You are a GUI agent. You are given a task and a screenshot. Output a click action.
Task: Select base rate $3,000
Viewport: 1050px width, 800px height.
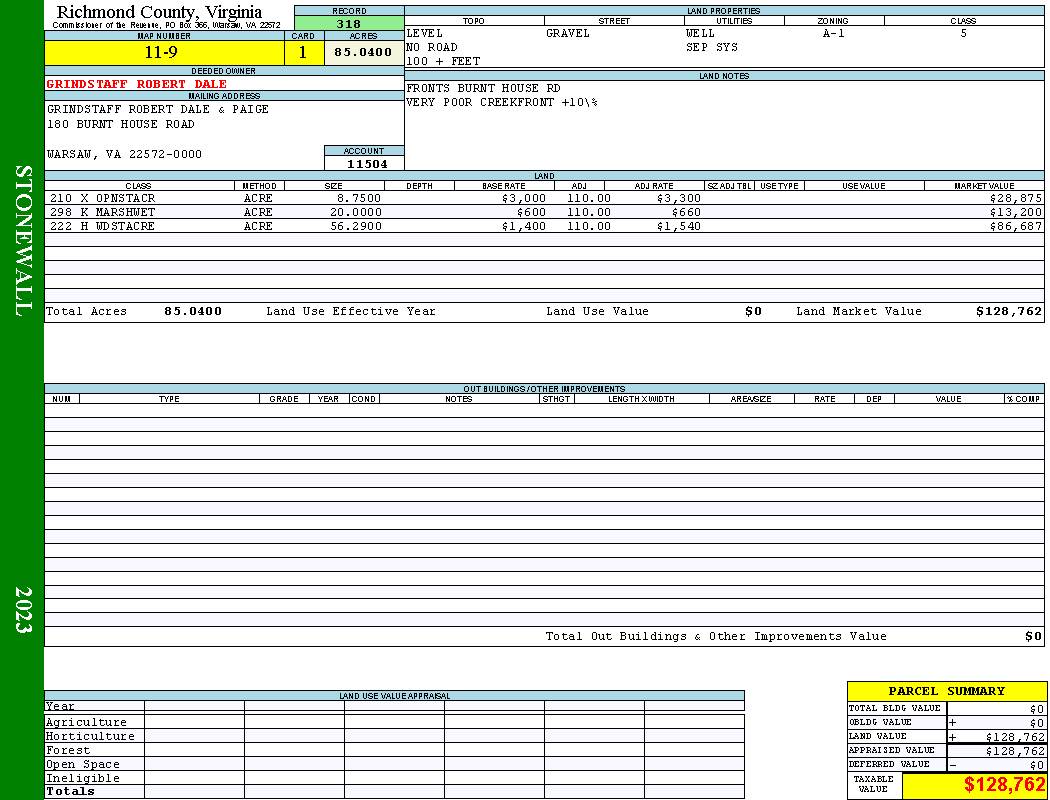[x=524, y=199]
